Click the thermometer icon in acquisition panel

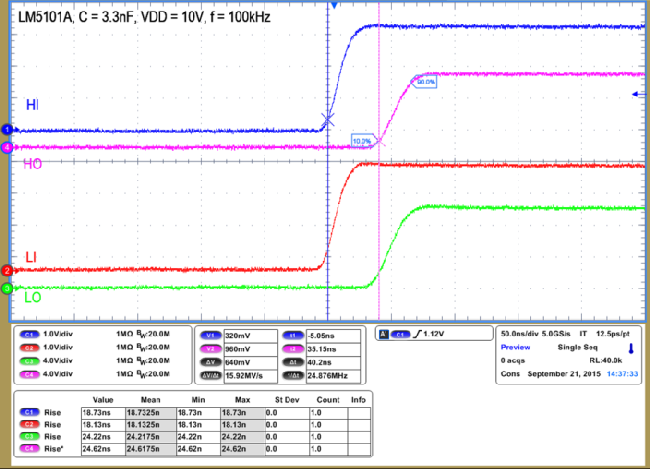pos(631,348)
